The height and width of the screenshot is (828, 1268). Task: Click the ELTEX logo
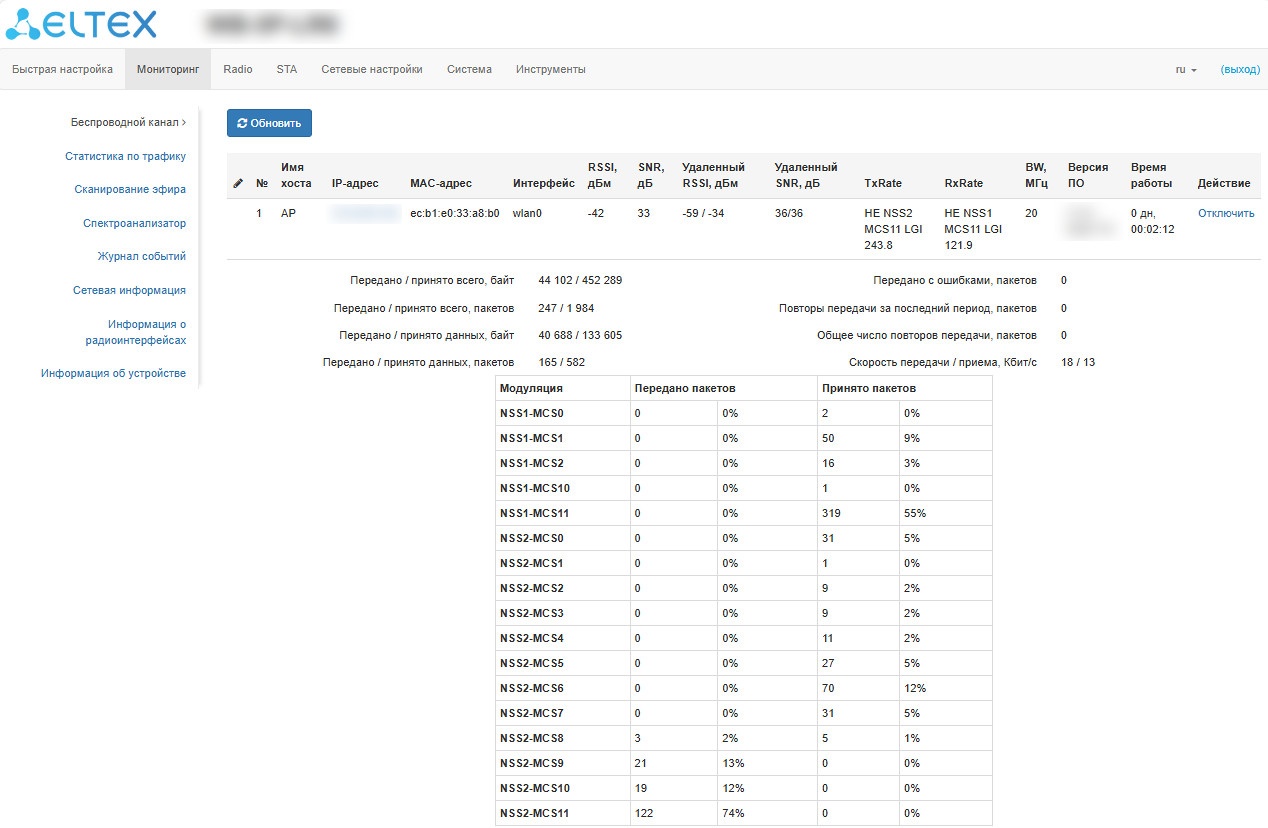[x=81, y=24]
